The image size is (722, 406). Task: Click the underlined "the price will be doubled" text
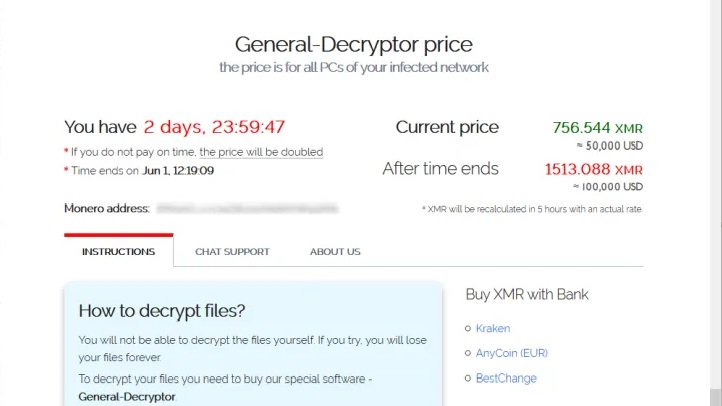coord(261,152)
